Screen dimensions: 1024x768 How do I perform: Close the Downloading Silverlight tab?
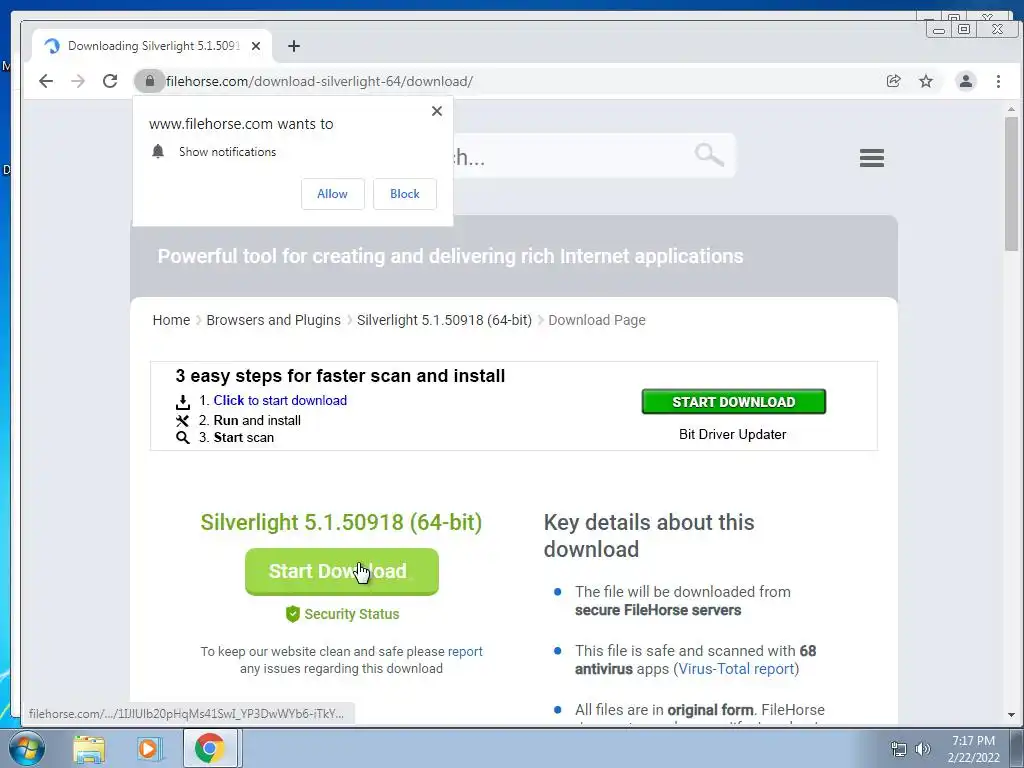click(x=256, y=46)
